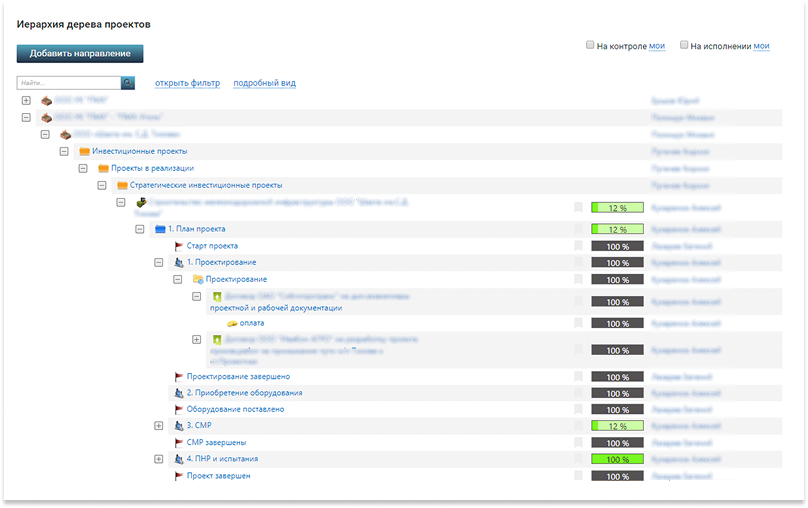Screen dimensions: 808x508
Task: Select the Оборудование поставлено milestone
Action: click(235, 409)
